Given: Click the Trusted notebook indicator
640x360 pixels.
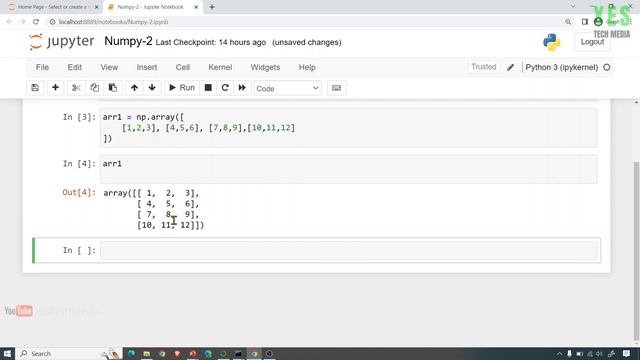Looking at the screenshot, I should point(484,67).
